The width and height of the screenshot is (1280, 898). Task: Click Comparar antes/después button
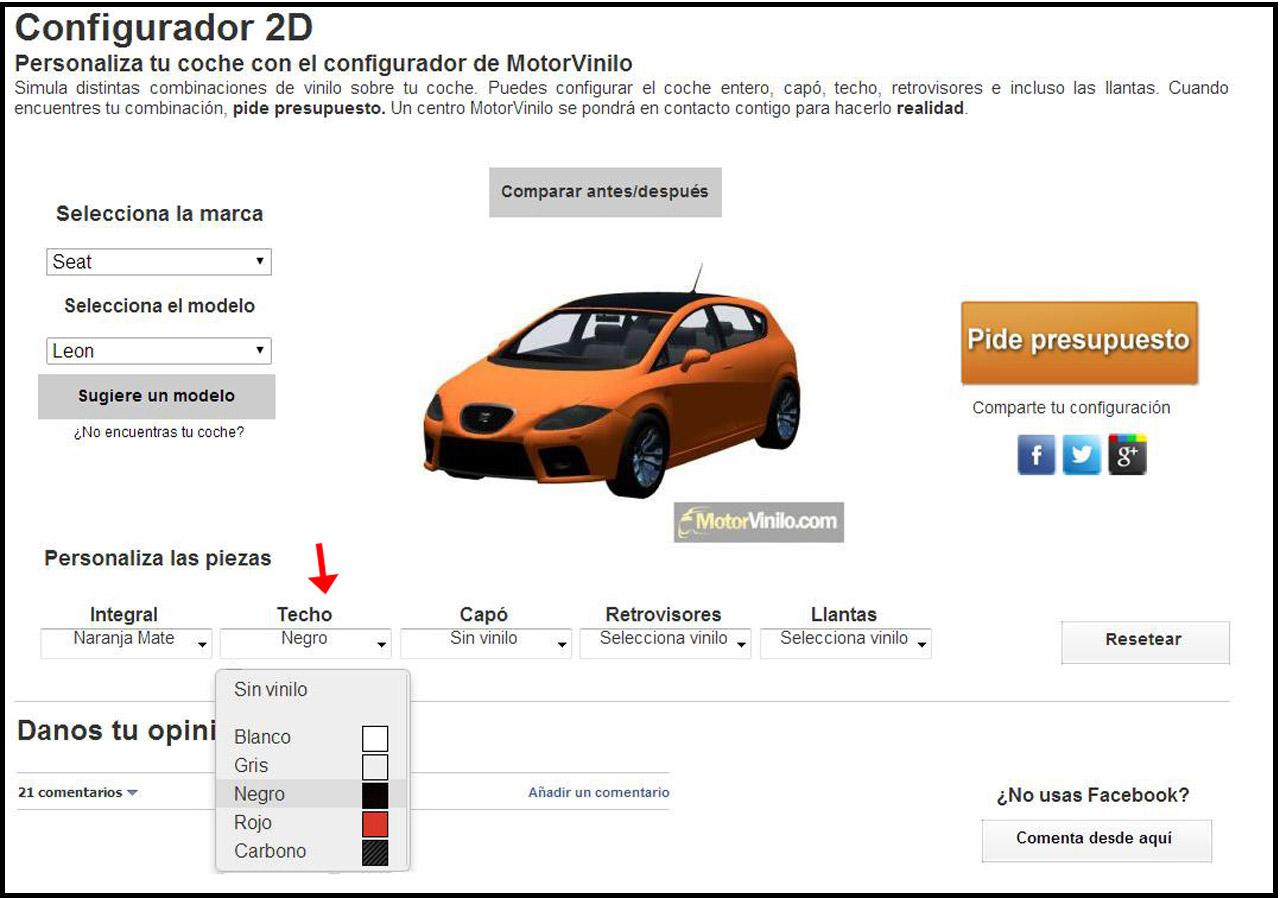pyautogui.click(x=605, y=192)
